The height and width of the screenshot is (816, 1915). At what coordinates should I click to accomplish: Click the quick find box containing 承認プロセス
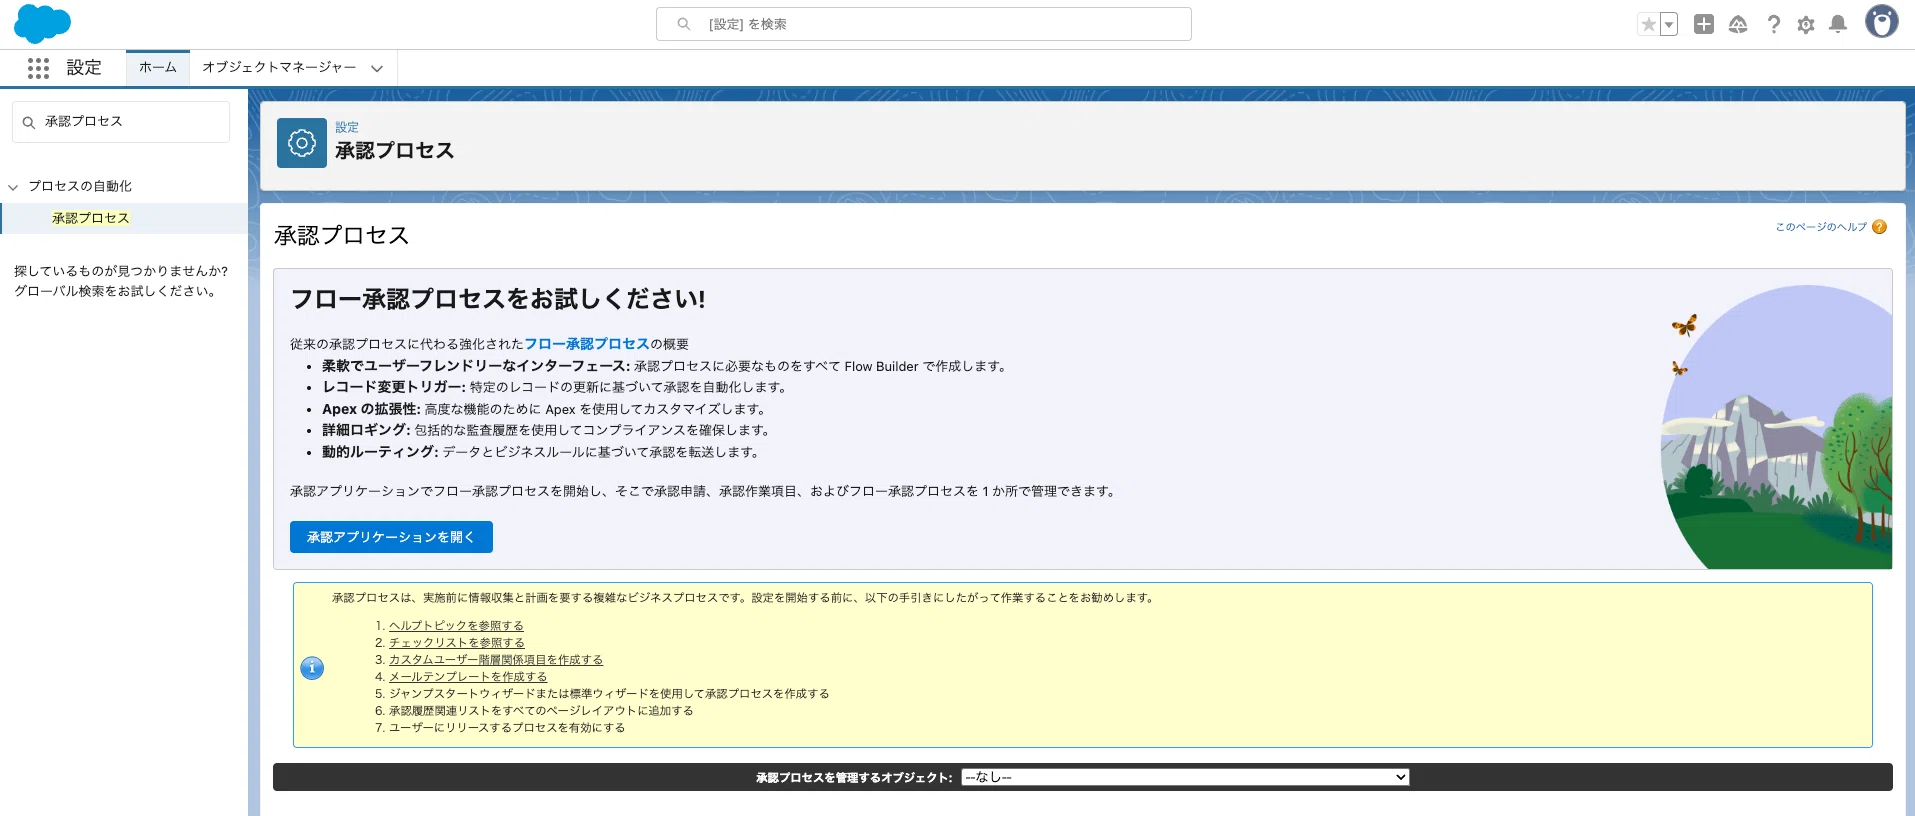pyautogui.click(x=121, y=122)
